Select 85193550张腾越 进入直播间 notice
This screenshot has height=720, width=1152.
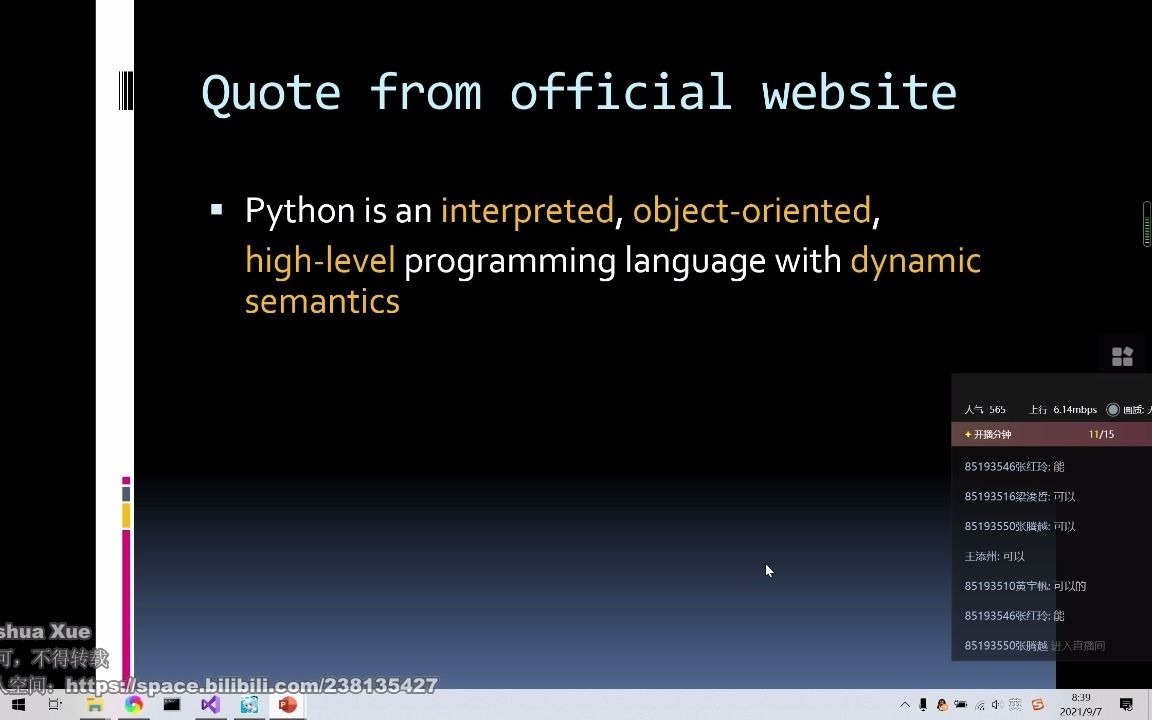pos(1034,646)
